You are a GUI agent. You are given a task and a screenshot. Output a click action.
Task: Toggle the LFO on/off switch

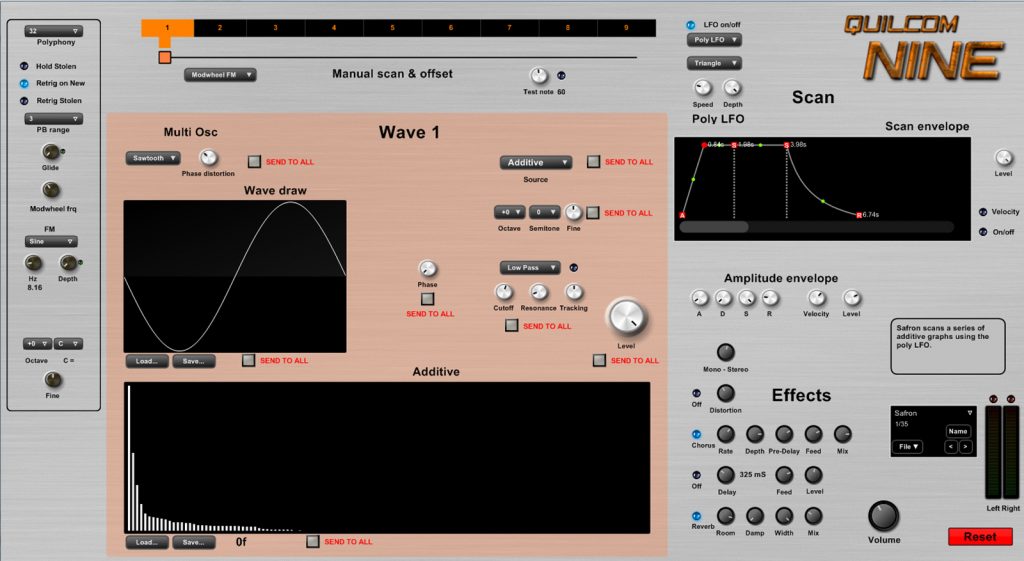tap(691, 24)
